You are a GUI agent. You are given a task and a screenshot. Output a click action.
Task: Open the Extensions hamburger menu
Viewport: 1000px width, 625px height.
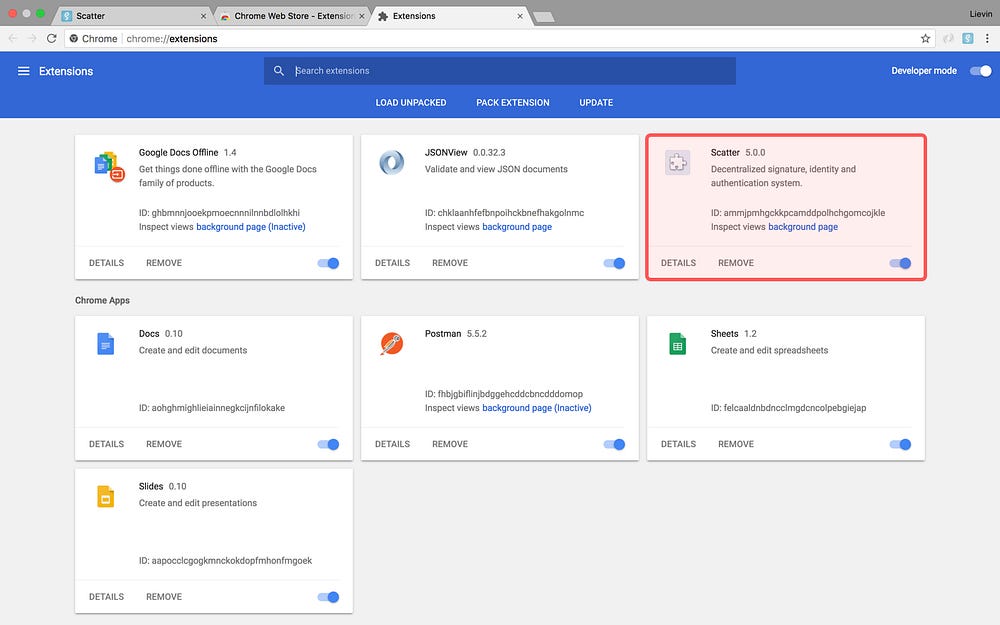[24, 71]
